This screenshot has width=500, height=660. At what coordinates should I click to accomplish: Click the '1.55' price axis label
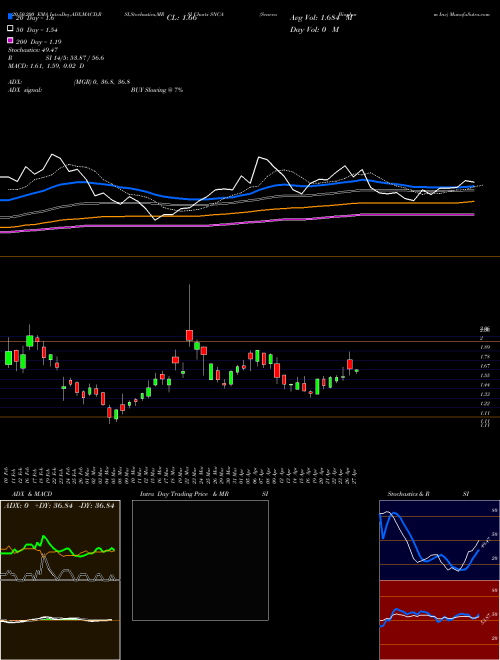pyautogui.click(x=485, y=375)
